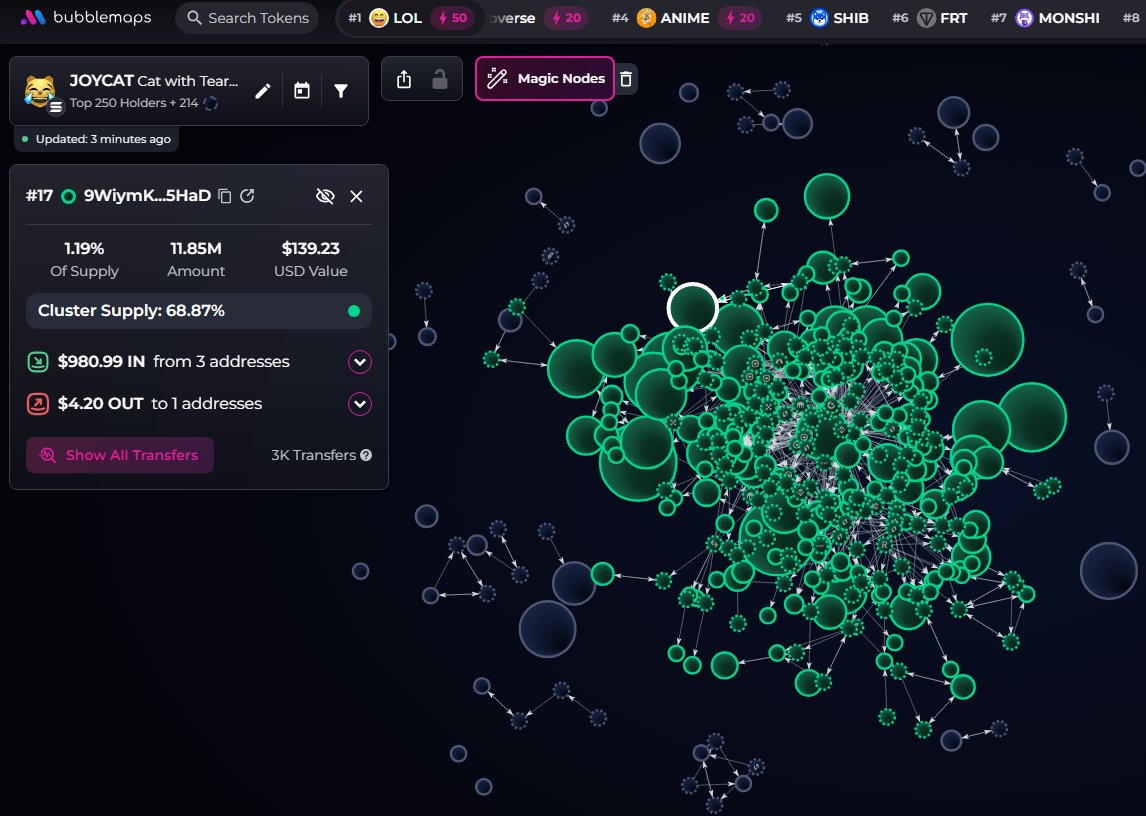Click the Search Tokens field

point(246,18)
